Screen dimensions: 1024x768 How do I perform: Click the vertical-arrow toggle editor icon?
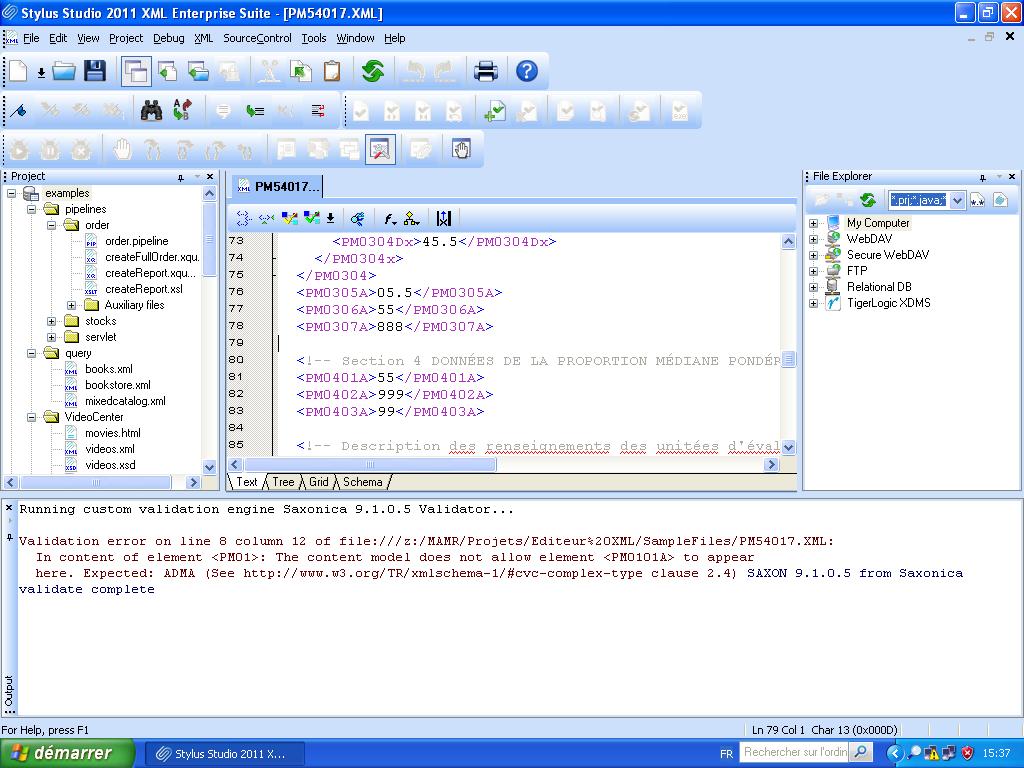[x=443, y=218]
